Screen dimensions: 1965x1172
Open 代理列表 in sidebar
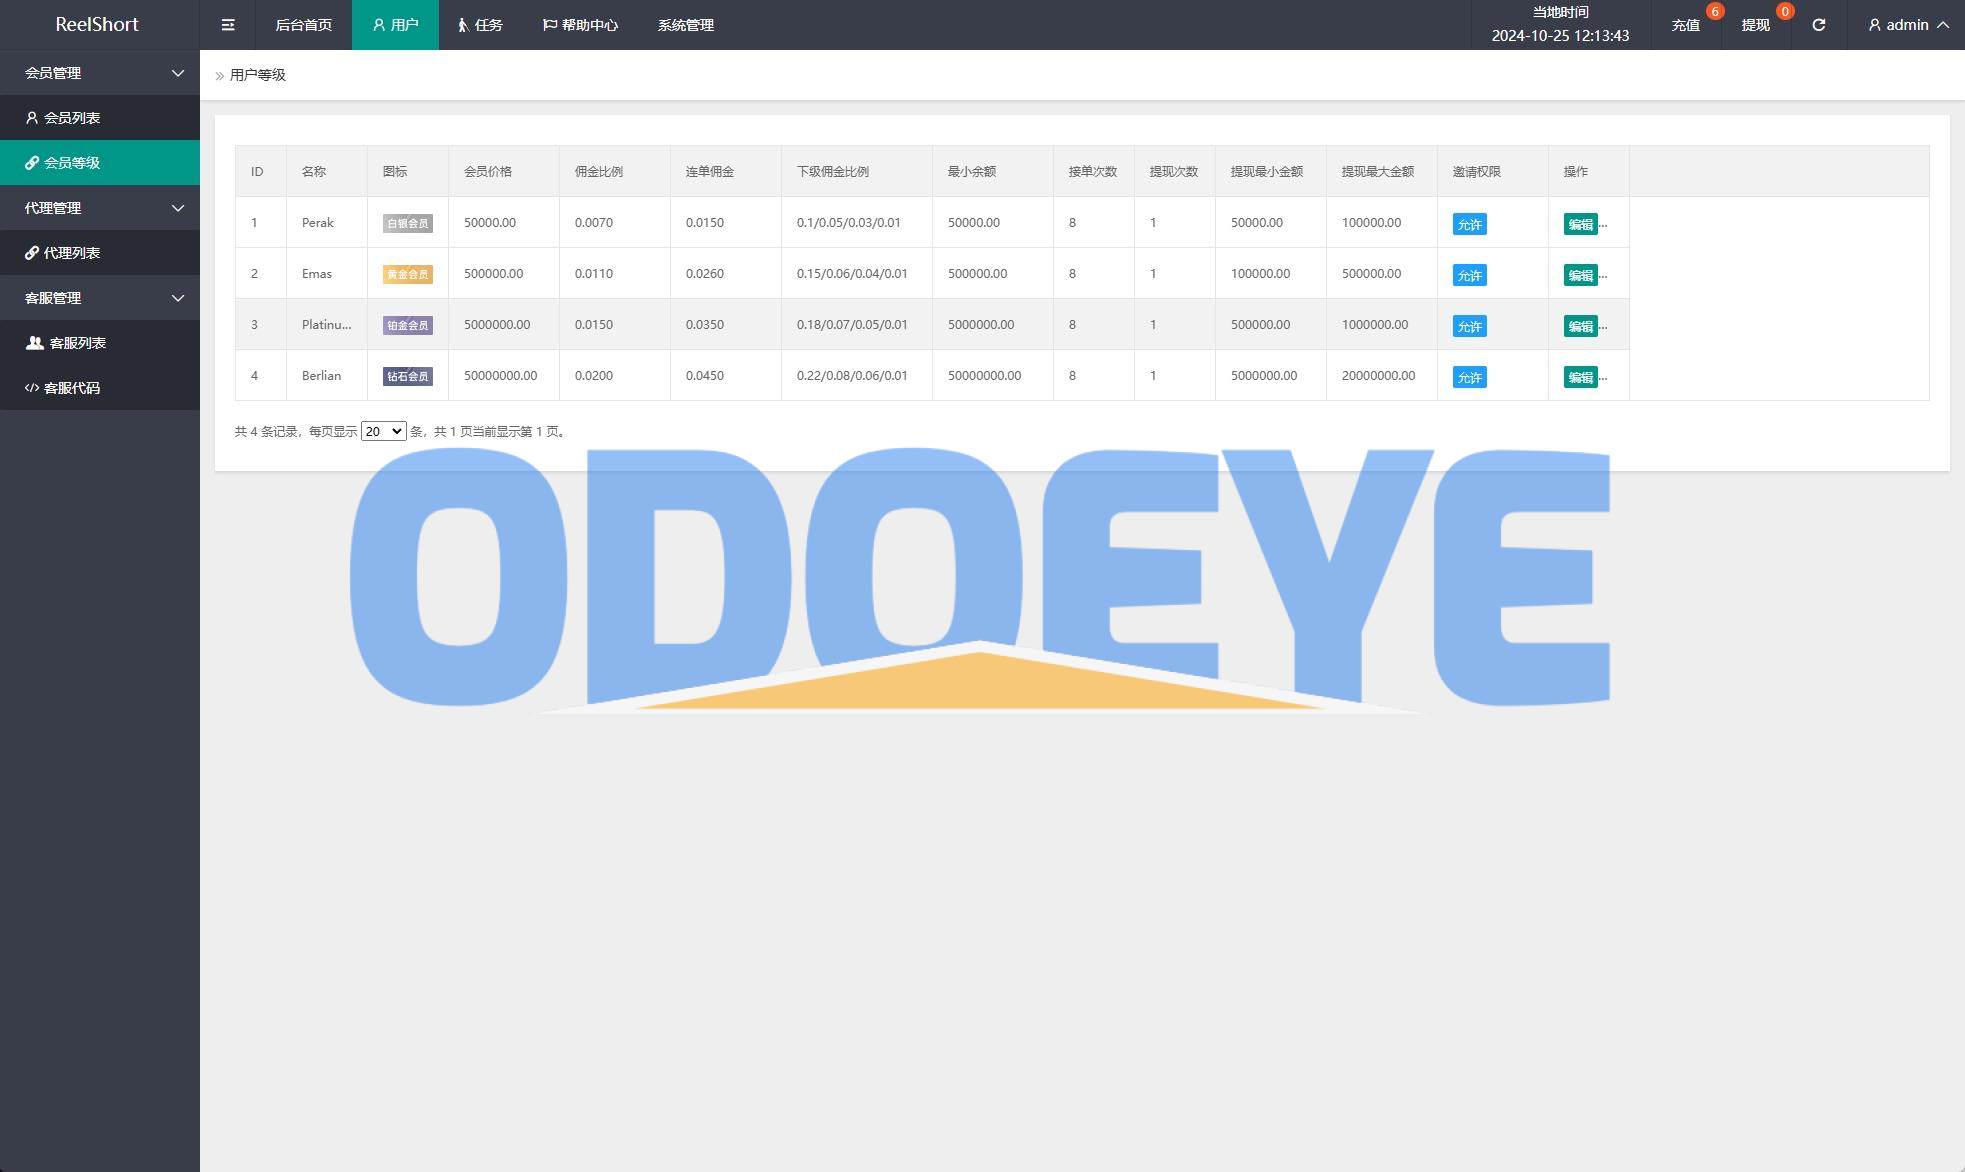point(100,253)
